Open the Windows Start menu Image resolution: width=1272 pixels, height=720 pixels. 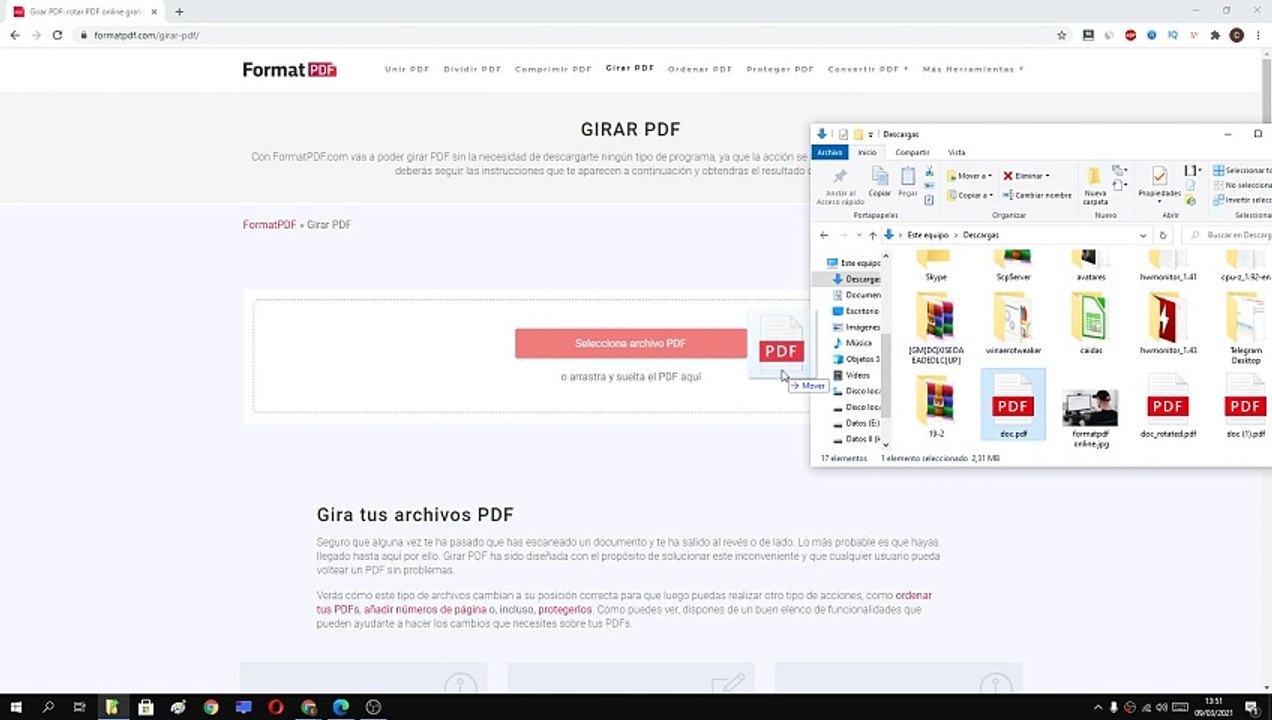16,707
